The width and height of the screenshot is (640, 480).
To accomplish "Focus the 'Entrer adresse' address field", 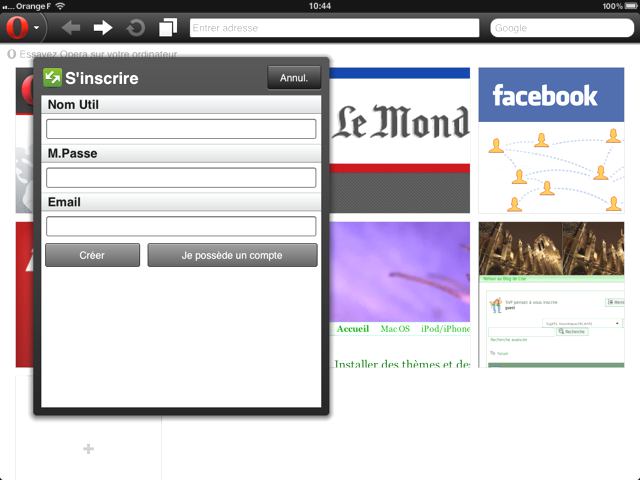I will [x=334, y=28].
